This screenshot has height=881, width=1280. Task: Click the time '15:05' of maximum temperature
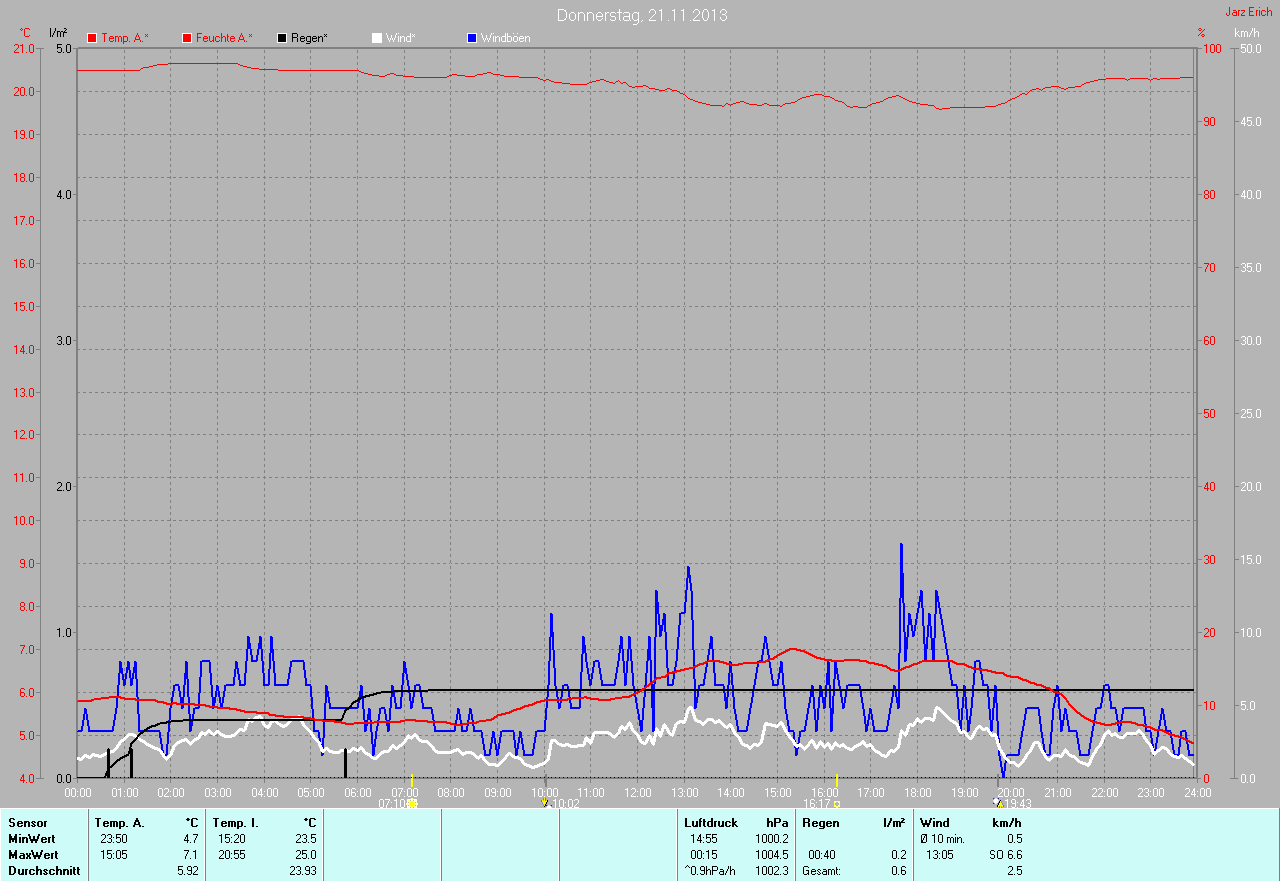[114, 855]
